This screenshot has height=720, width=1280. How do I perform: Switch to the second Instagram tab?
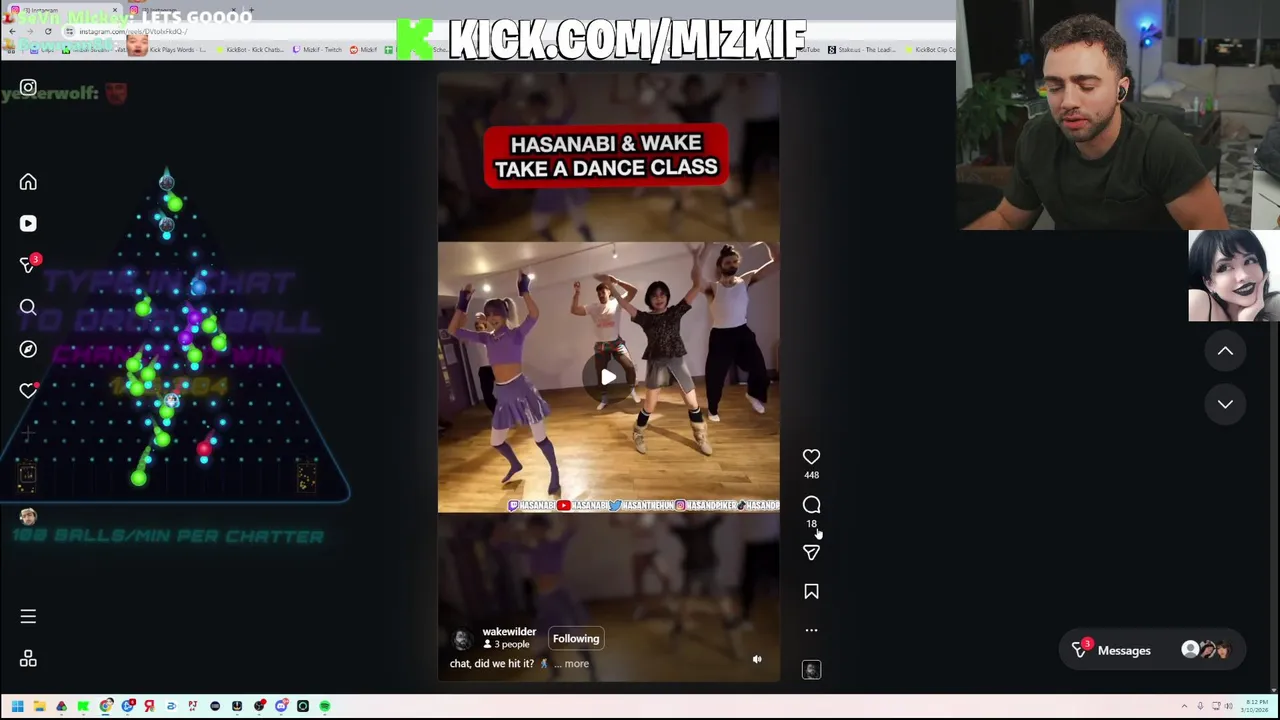185,10
